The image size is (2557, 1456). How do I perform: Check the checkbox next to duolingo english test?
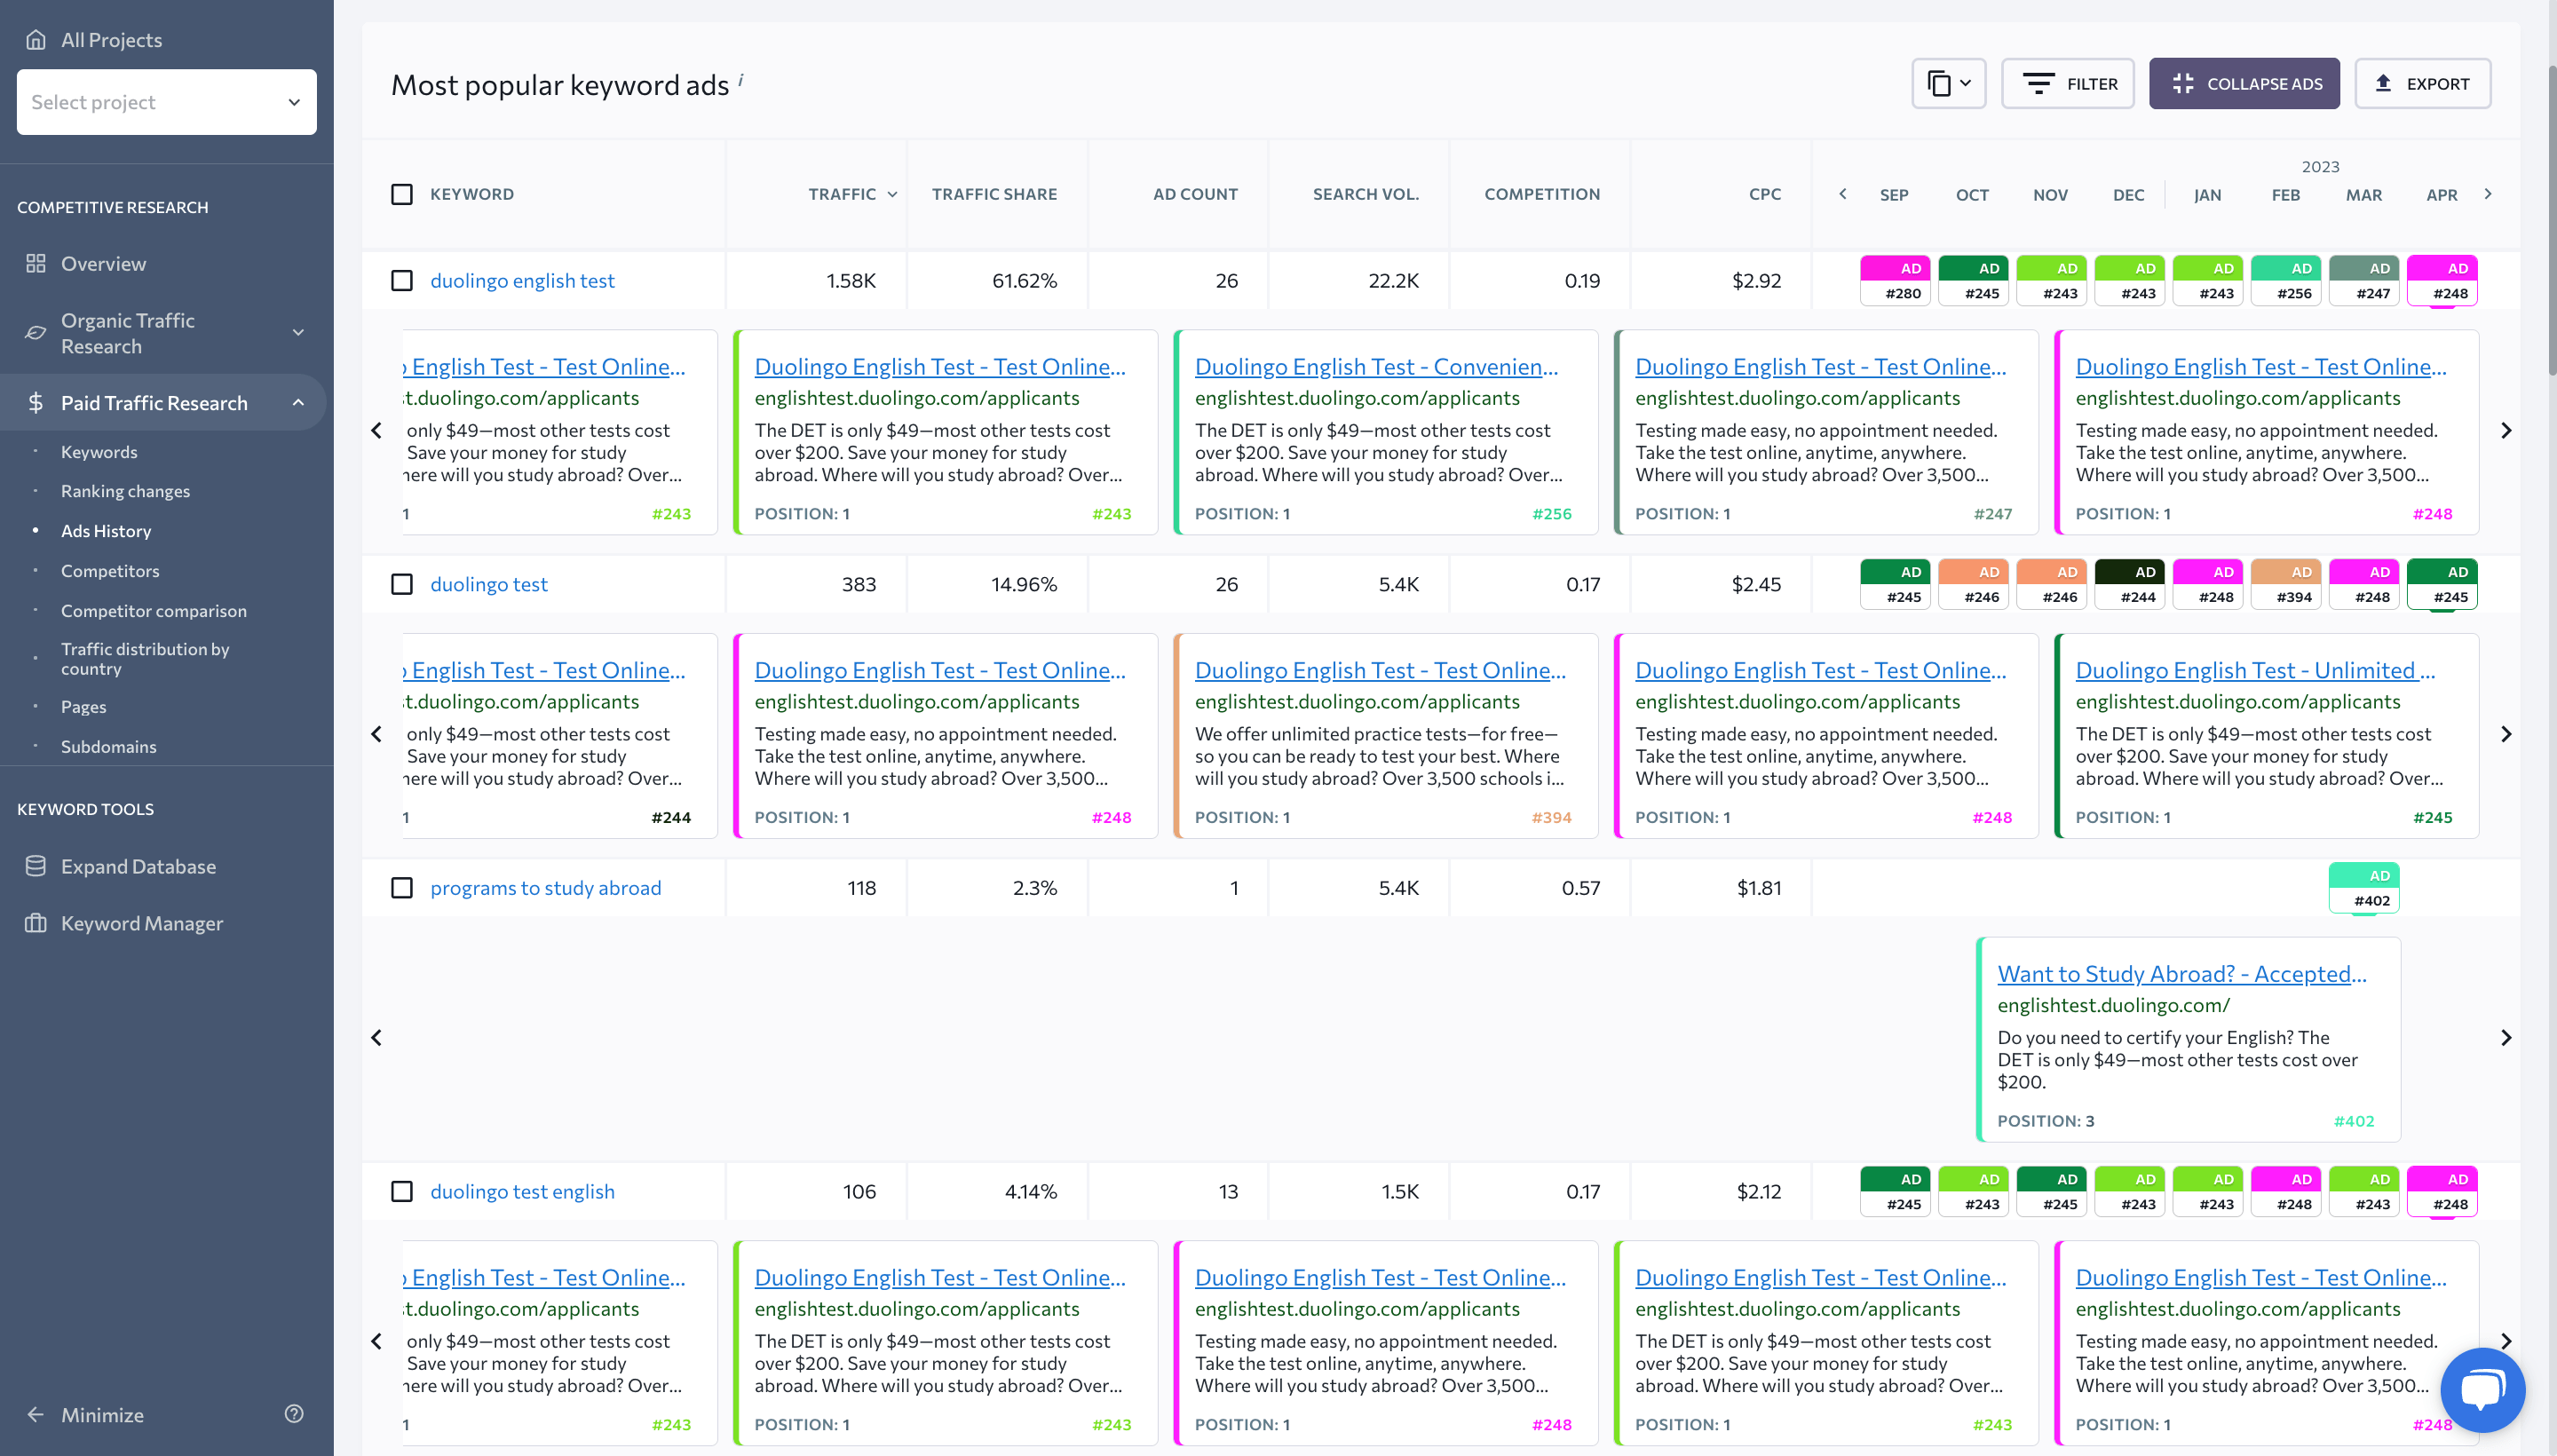402,280
